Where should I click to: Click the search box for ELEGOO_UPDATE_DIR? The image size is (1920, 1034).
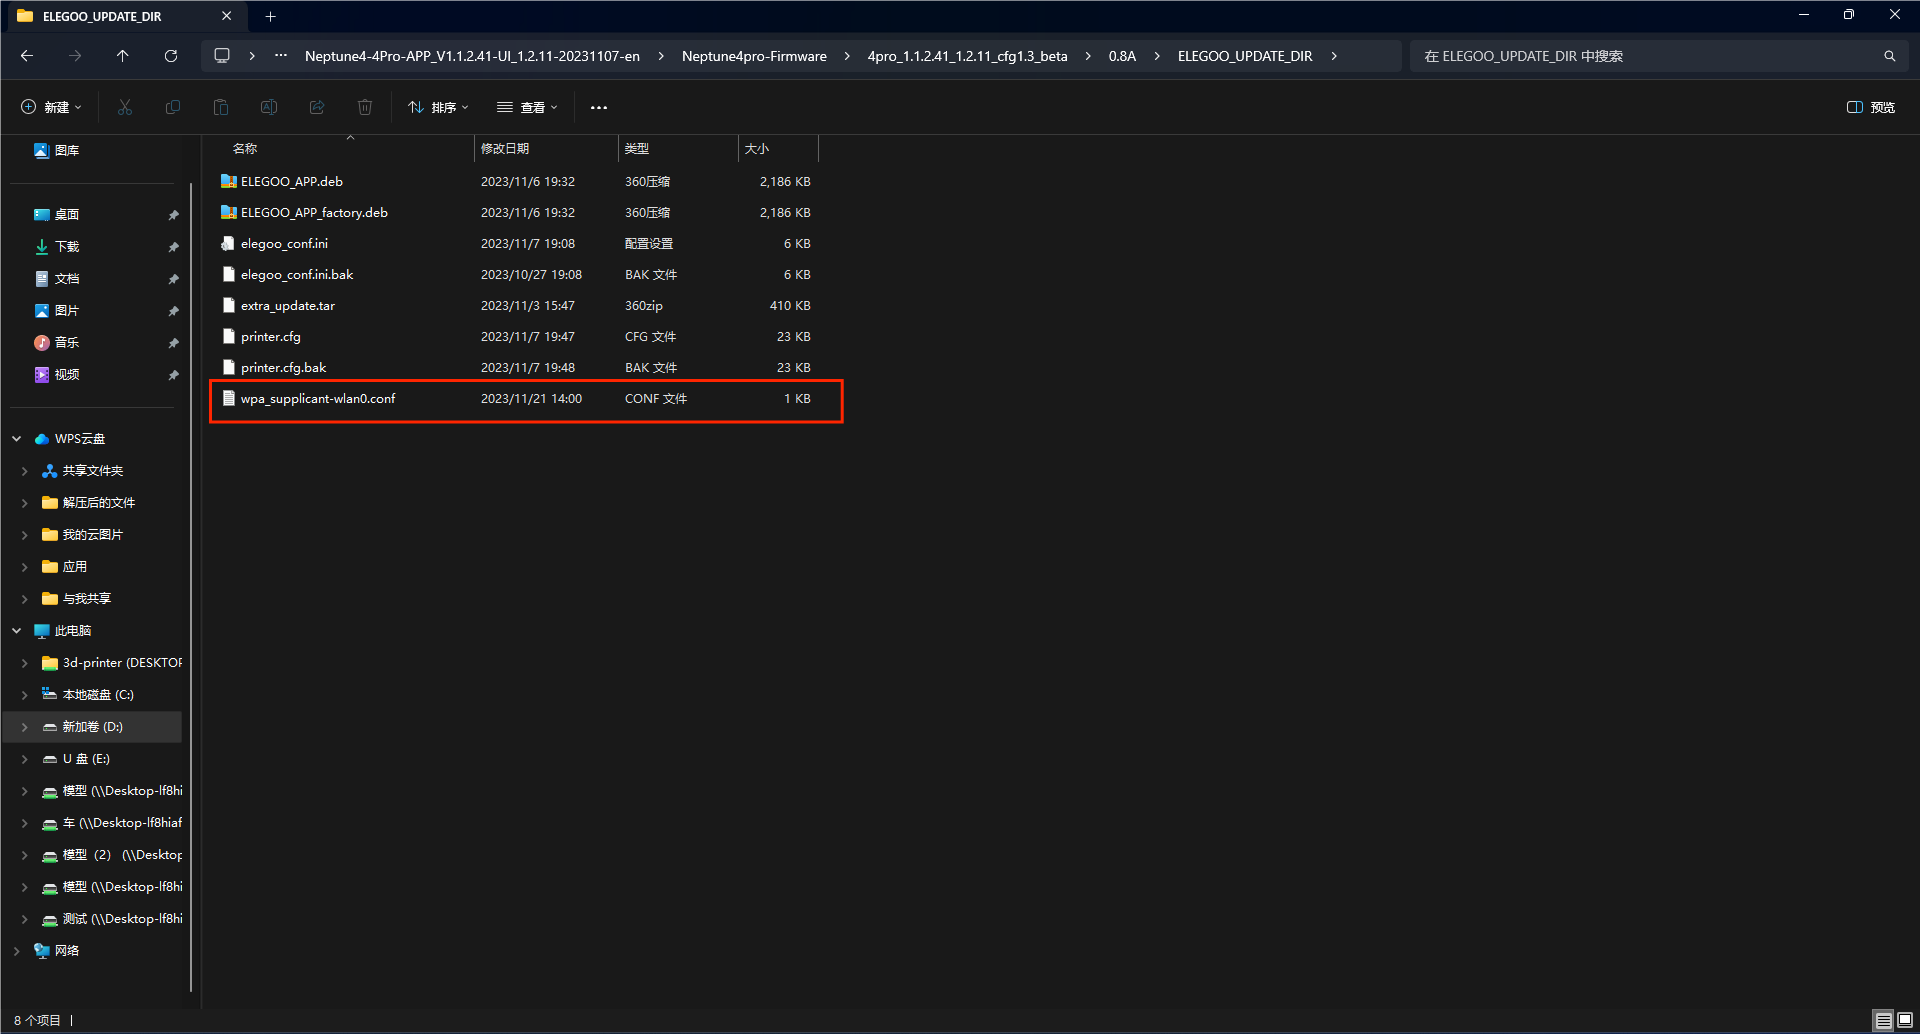(x=1650, y=56)
